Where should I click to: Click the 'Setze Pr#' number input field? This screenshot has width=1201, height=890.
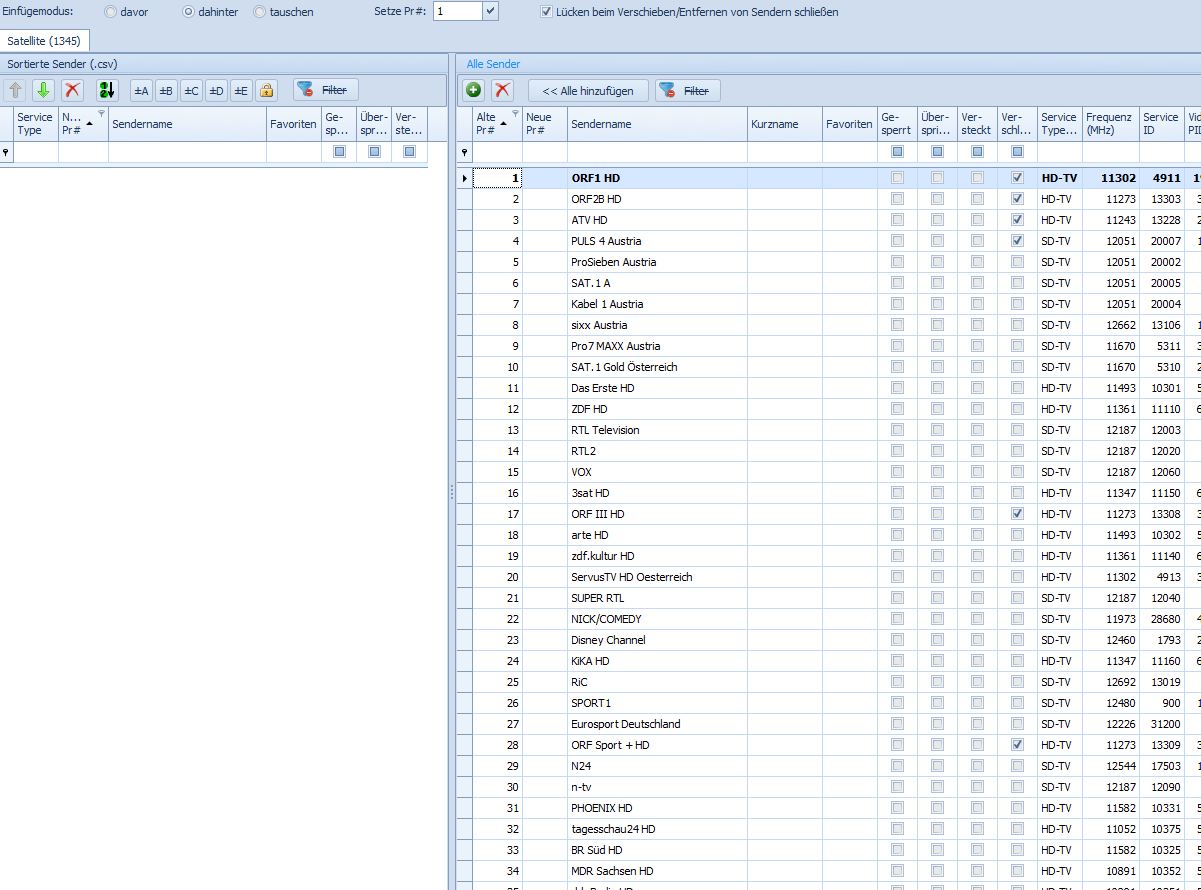click(457, 11)
